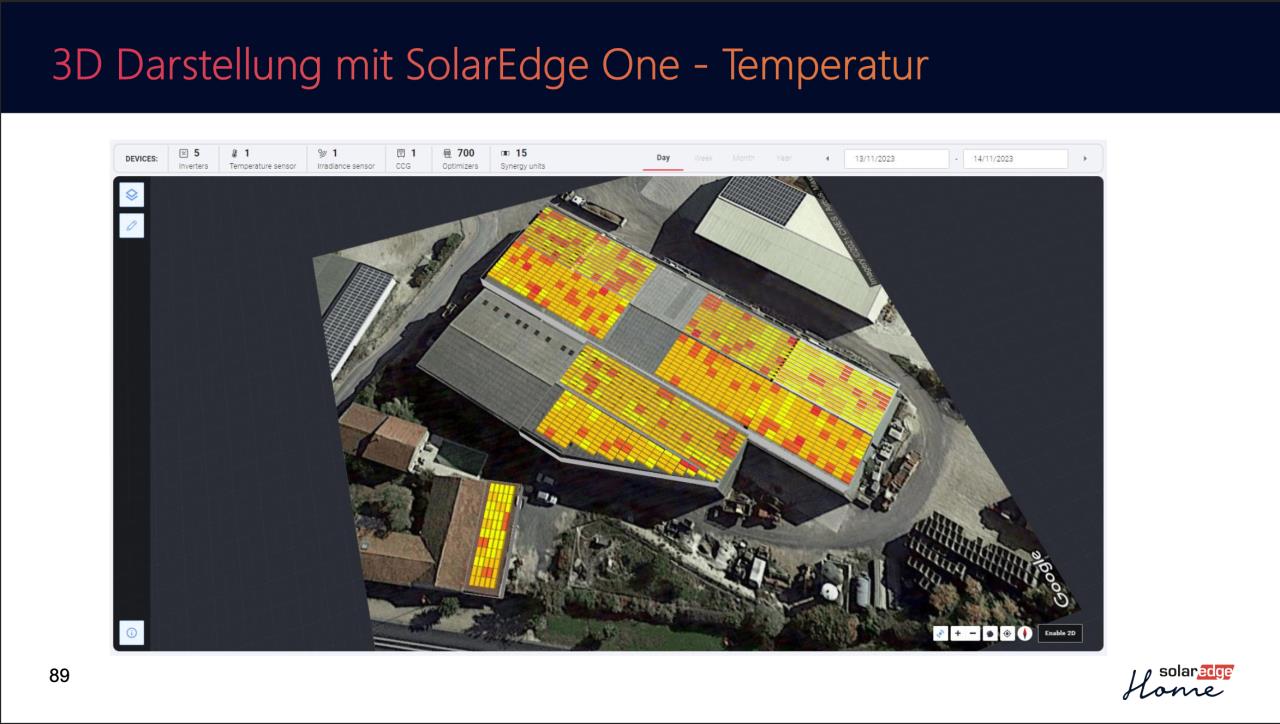Select the Inverters device icon

(x=184, y=153)
